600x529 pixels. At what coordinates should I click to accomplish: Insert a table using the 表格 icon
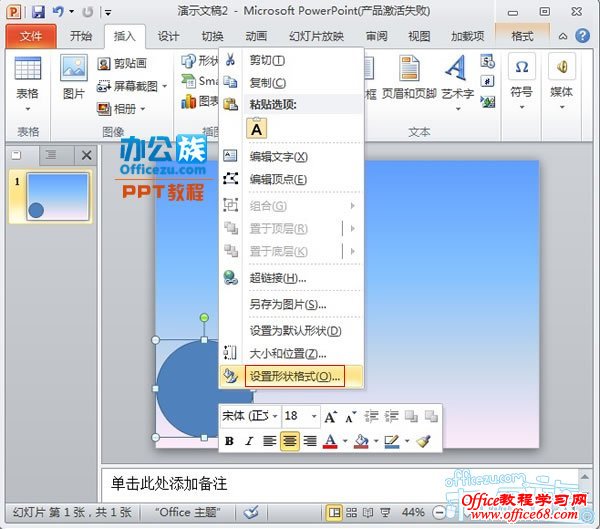(28, 79)
